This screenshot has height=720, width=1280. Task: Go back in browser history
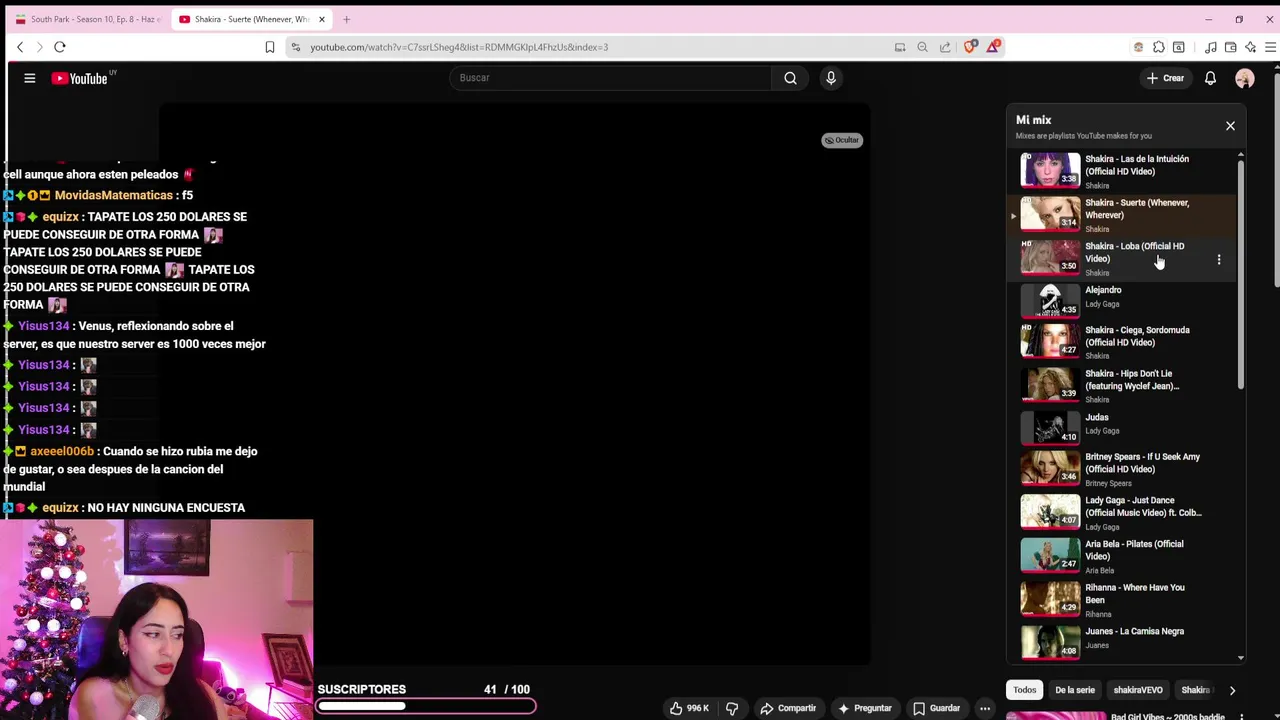pyautogui.click(x=20, y=47)
